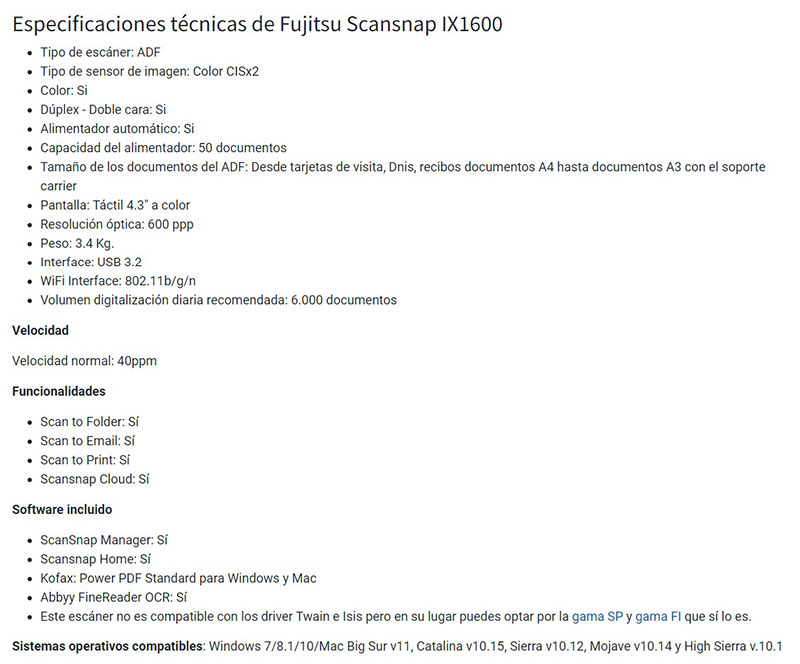Click the "ScanSnap Manager: Sí" list item
The image size is (800, 664).
click(104, 540)
